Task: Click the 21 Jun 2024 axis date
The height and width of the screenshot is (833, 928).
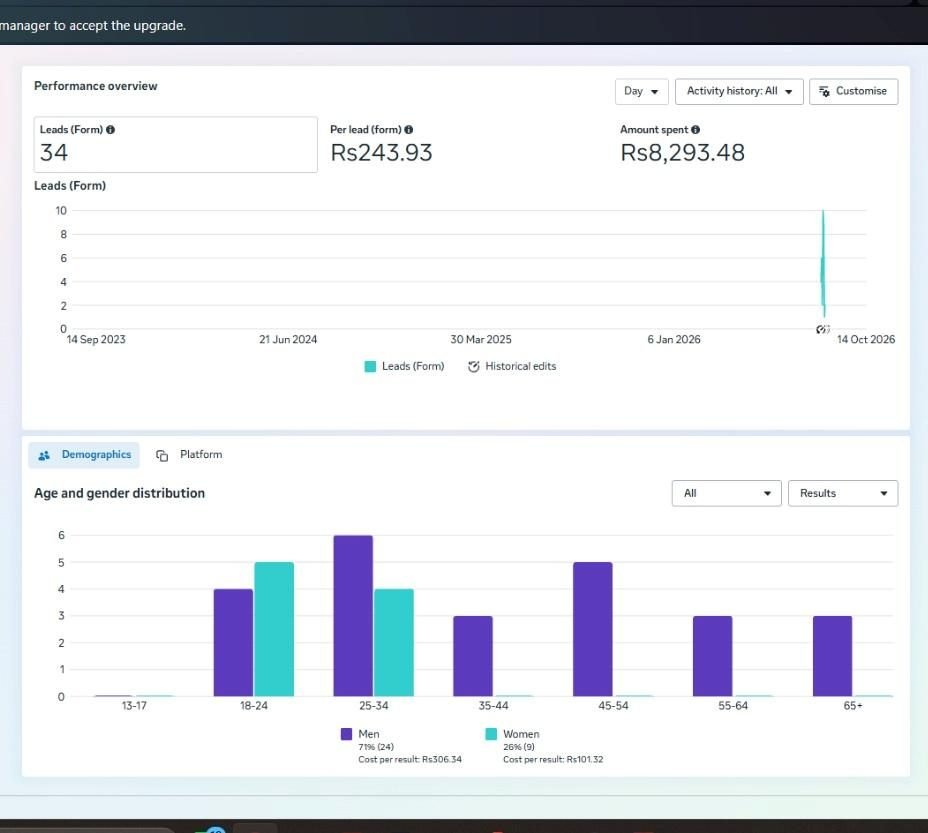Action: [x=288, y=339]
